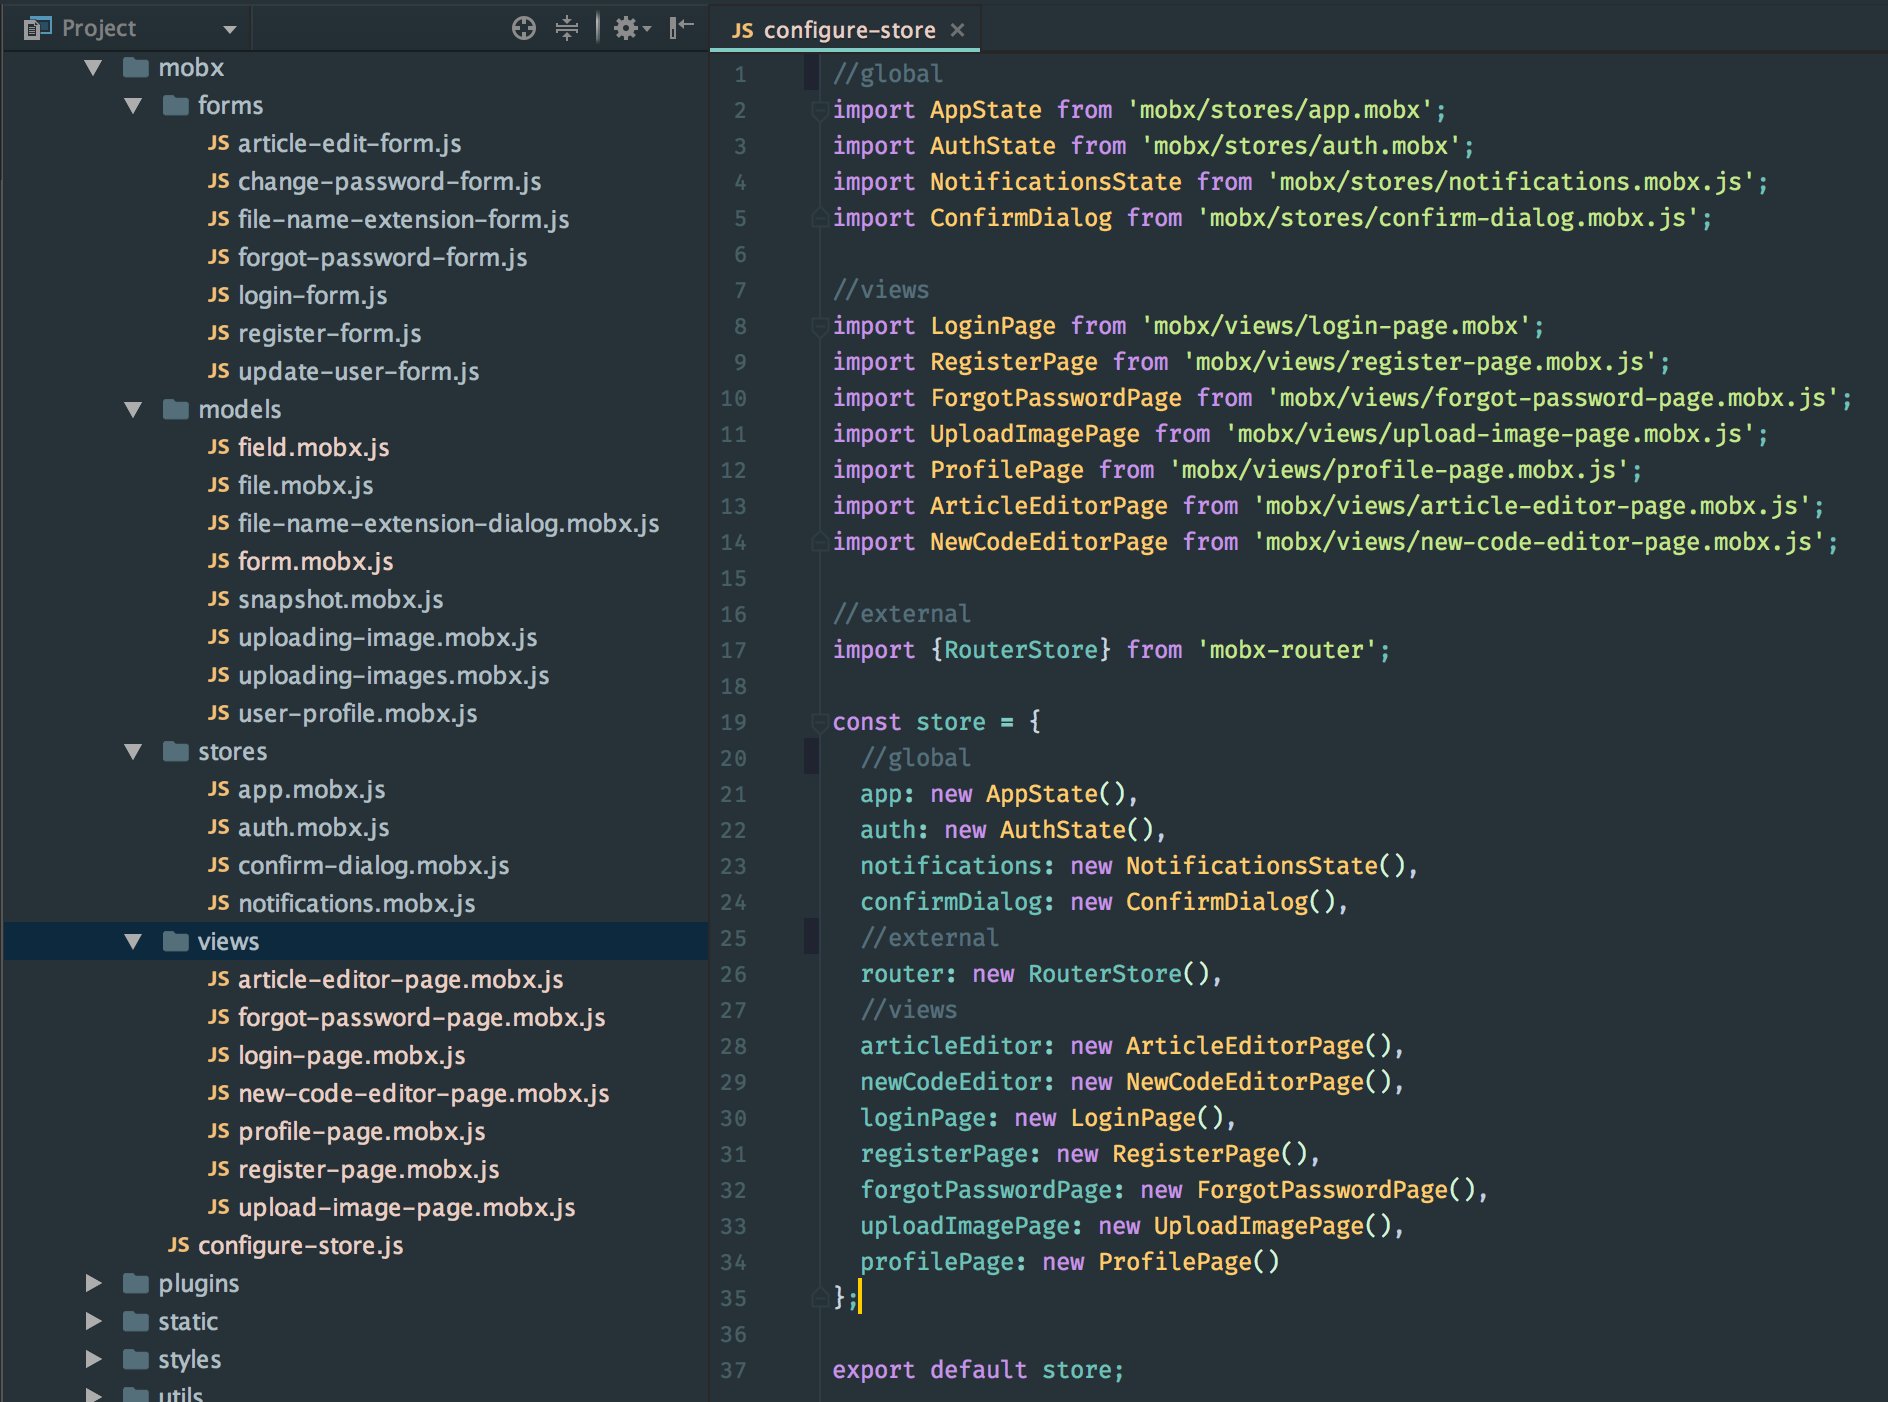Open profile-page.mobx.js
The width and height of the screenshot is (1888, 1402).
361,1131
